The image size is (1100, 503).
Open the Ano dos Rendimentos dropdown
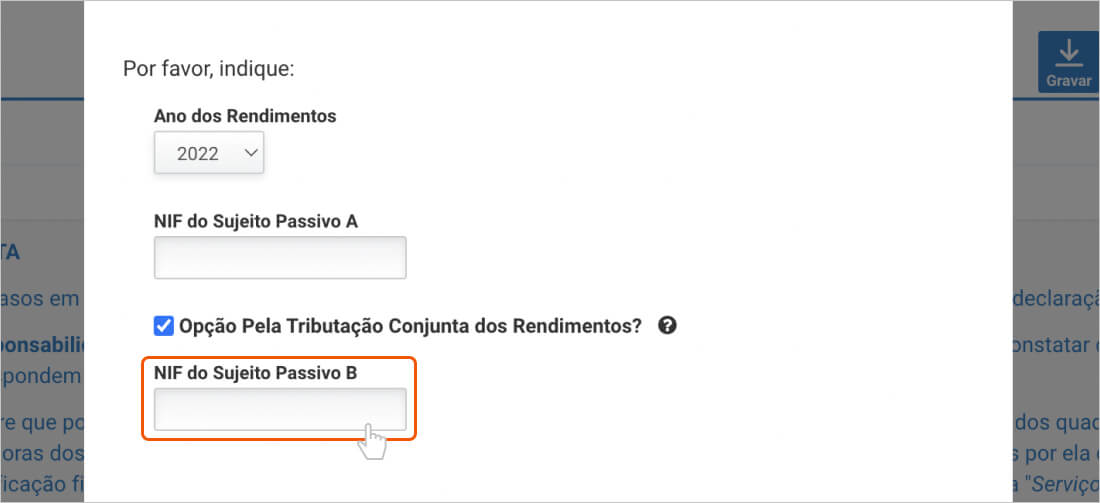[209, 154]
